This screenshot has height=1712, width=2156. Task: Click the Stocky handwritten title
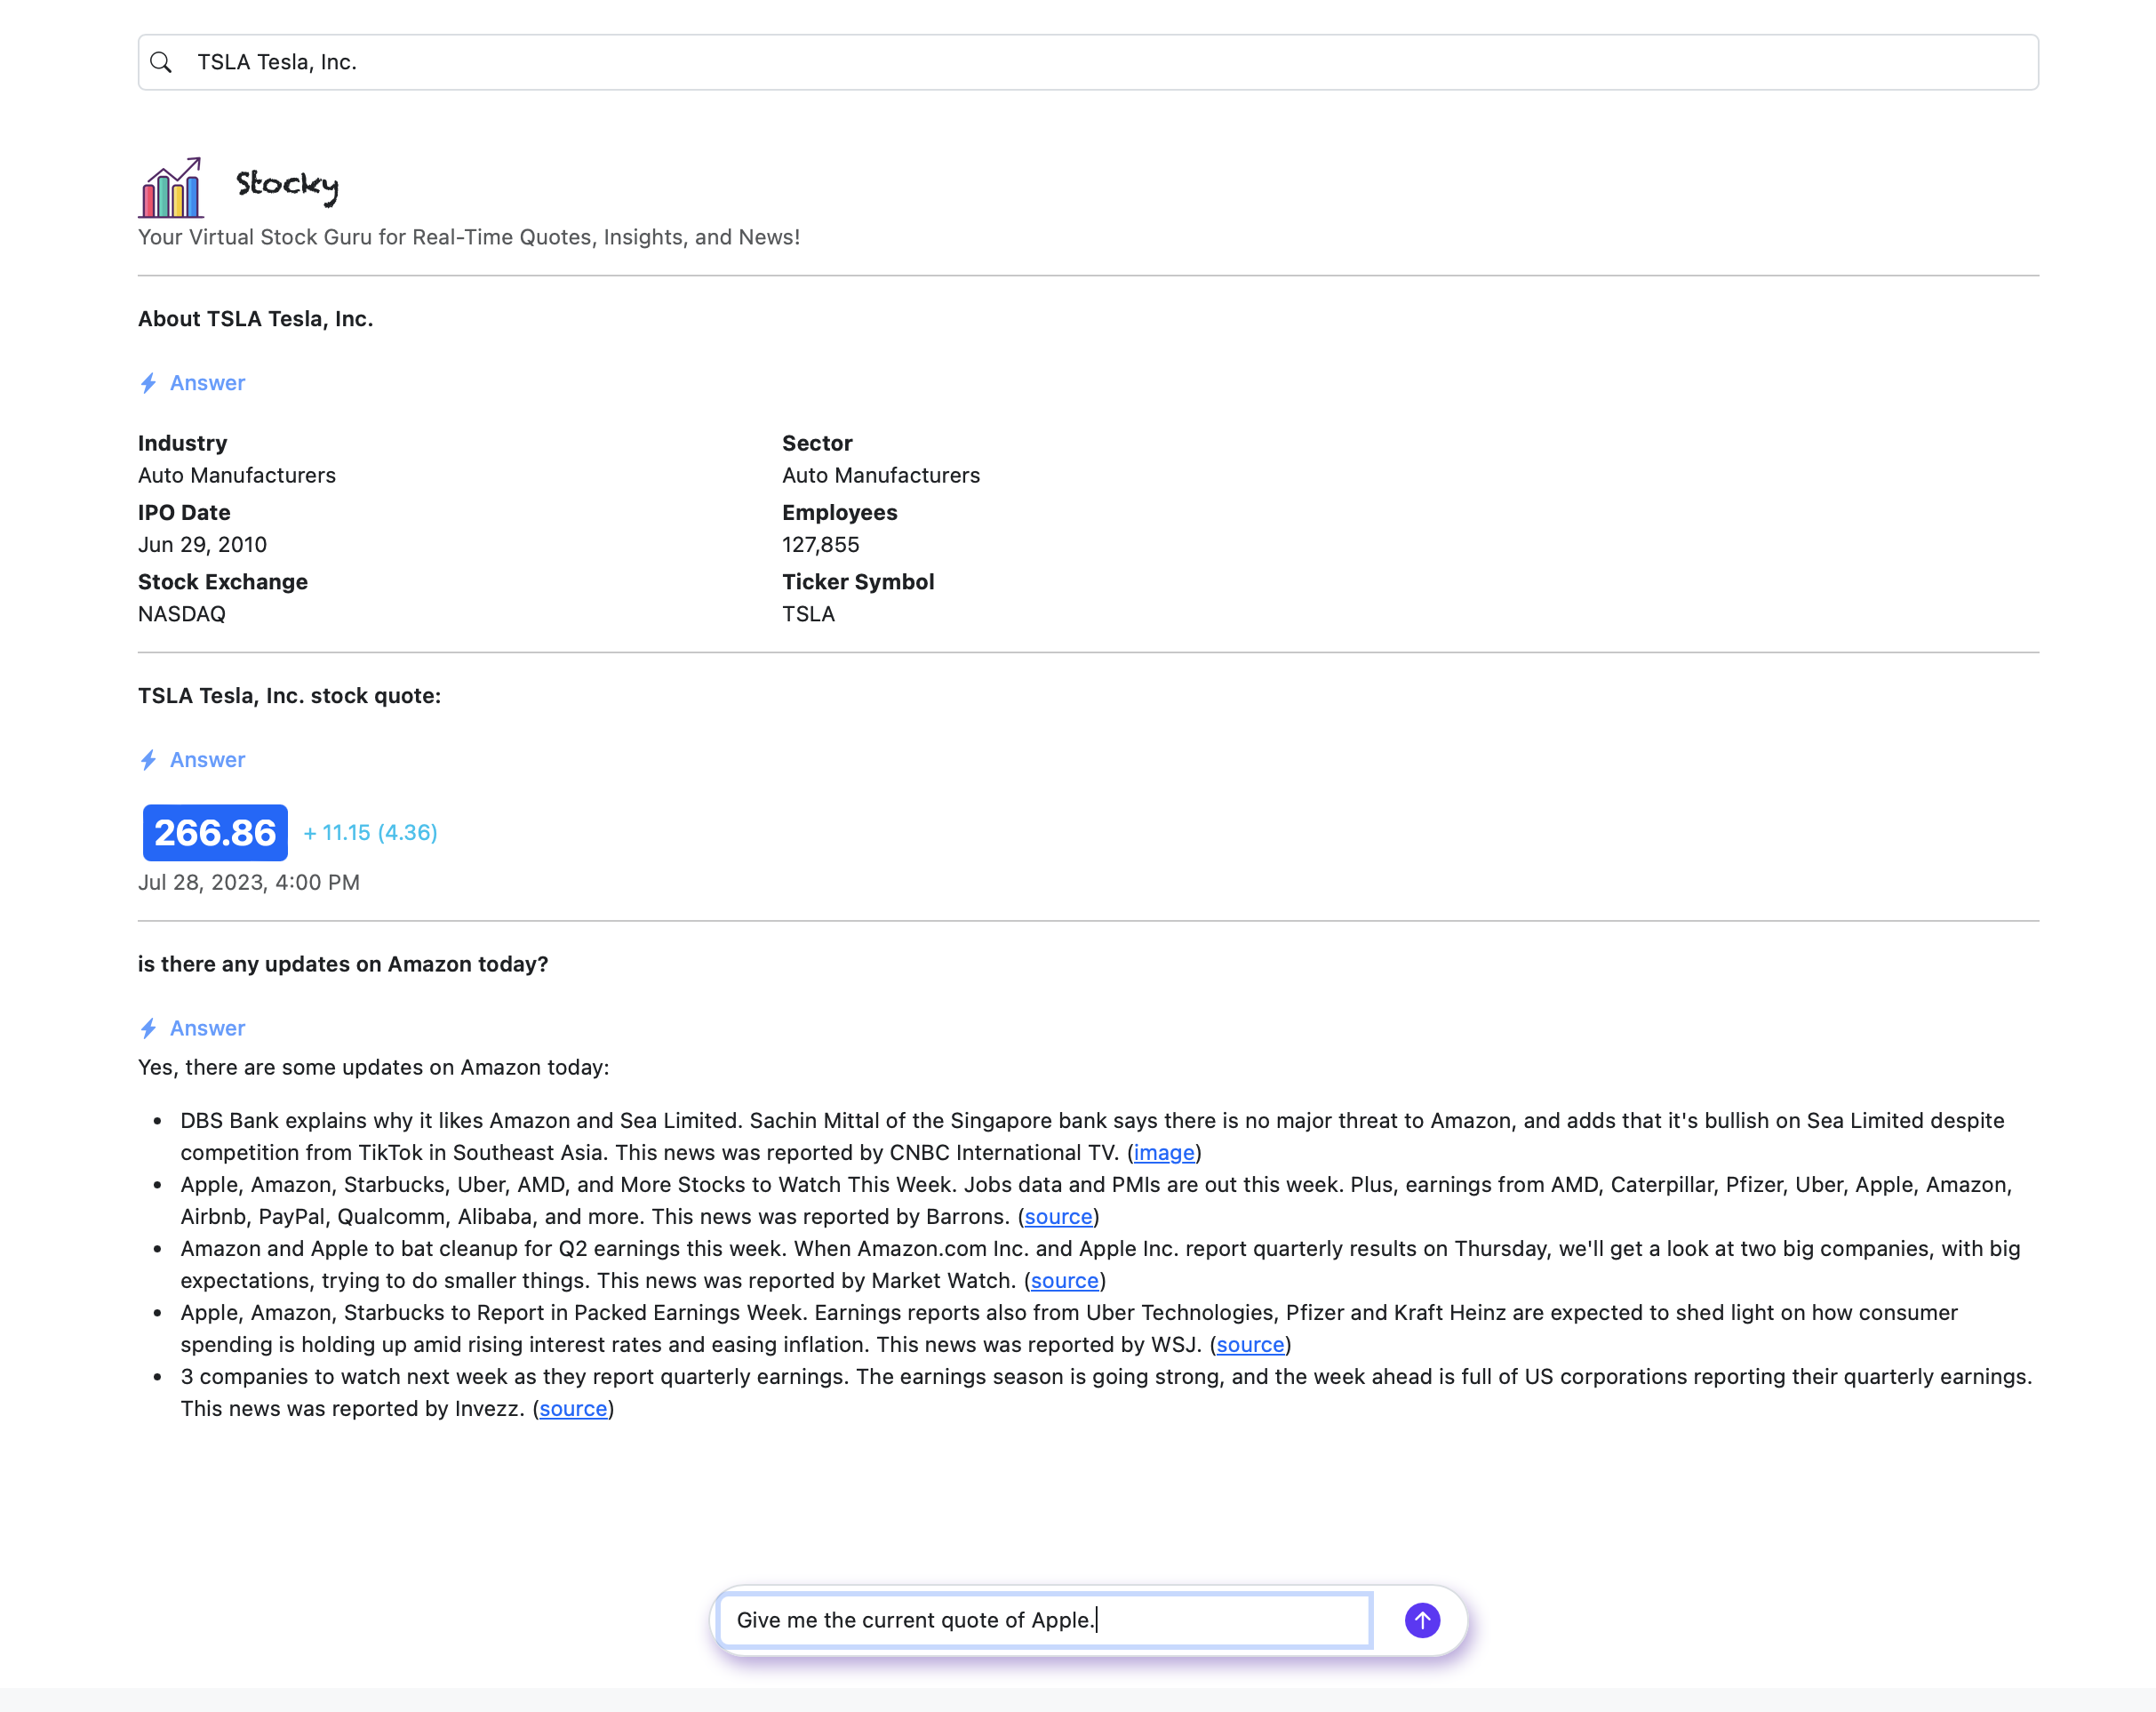[x=287, y=185]
